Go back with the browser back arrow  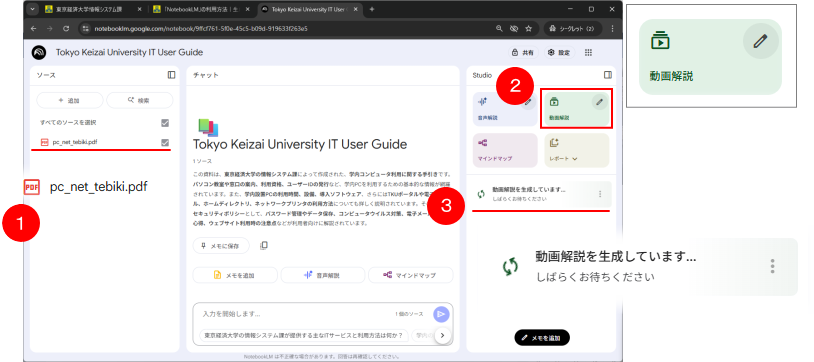[x=34, y=29]
